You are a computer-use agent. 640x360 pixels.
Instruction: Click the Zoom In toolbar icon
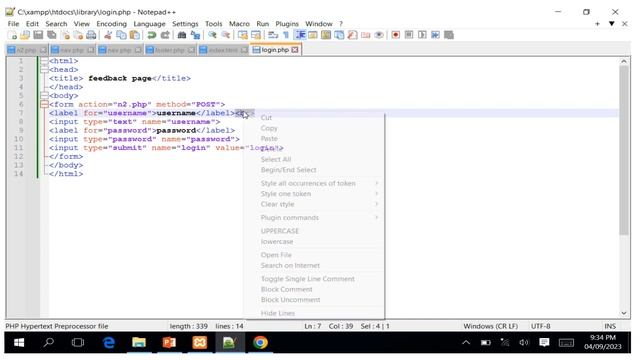212,35
